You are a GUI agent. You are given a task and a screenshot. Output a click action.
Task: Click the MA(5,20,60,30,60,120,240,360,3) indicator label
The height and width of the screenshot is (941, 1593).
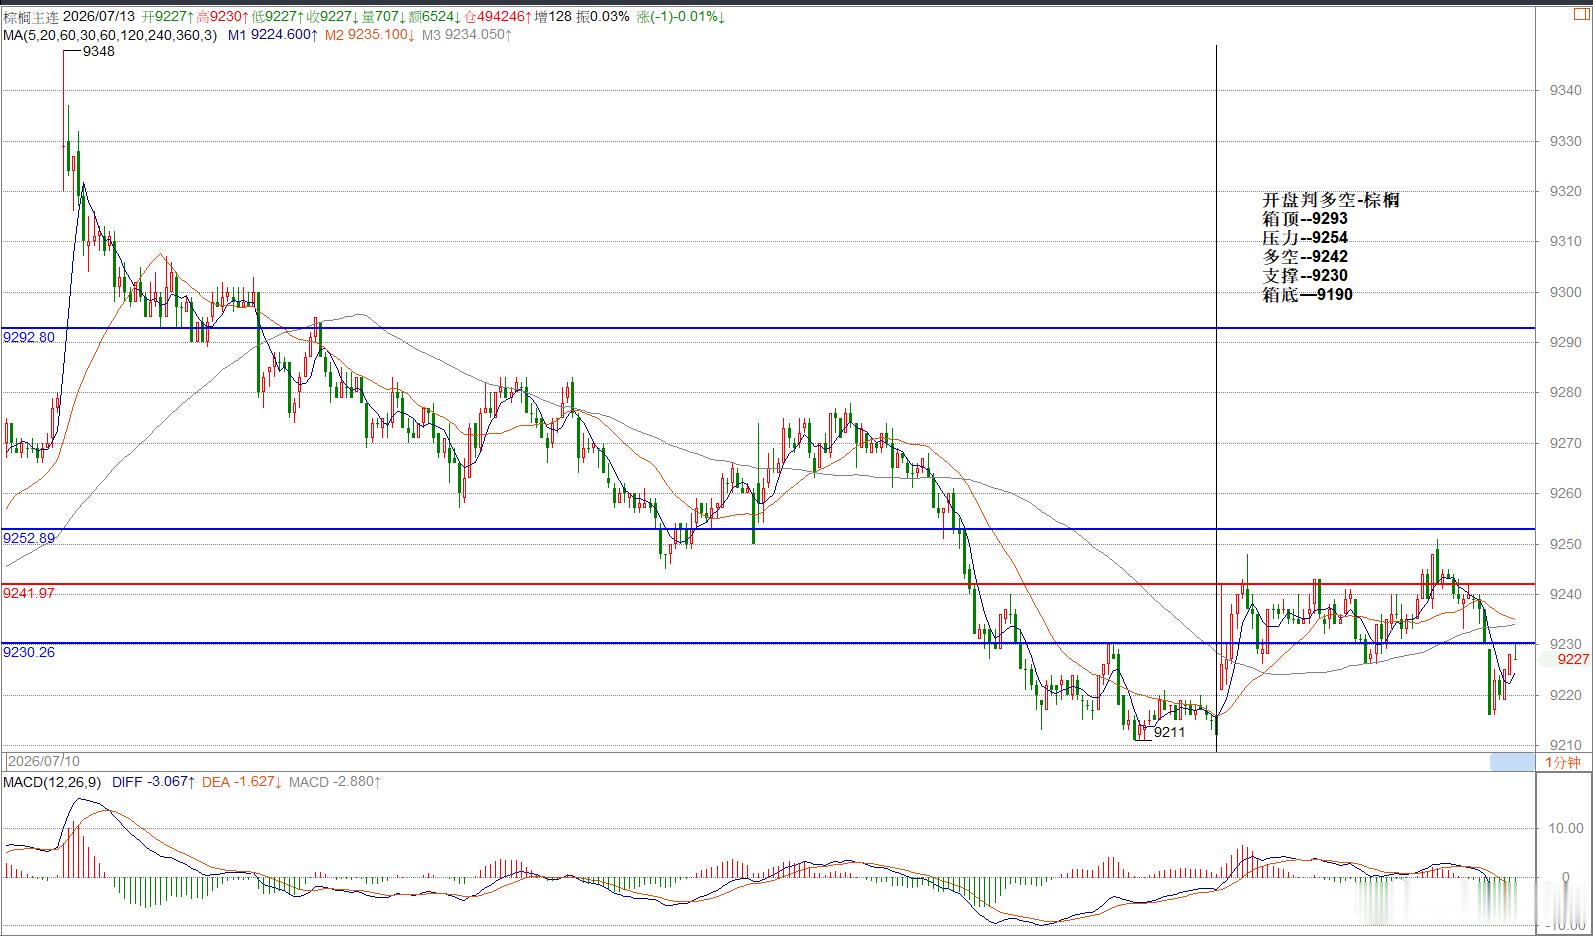coord(110,35)
